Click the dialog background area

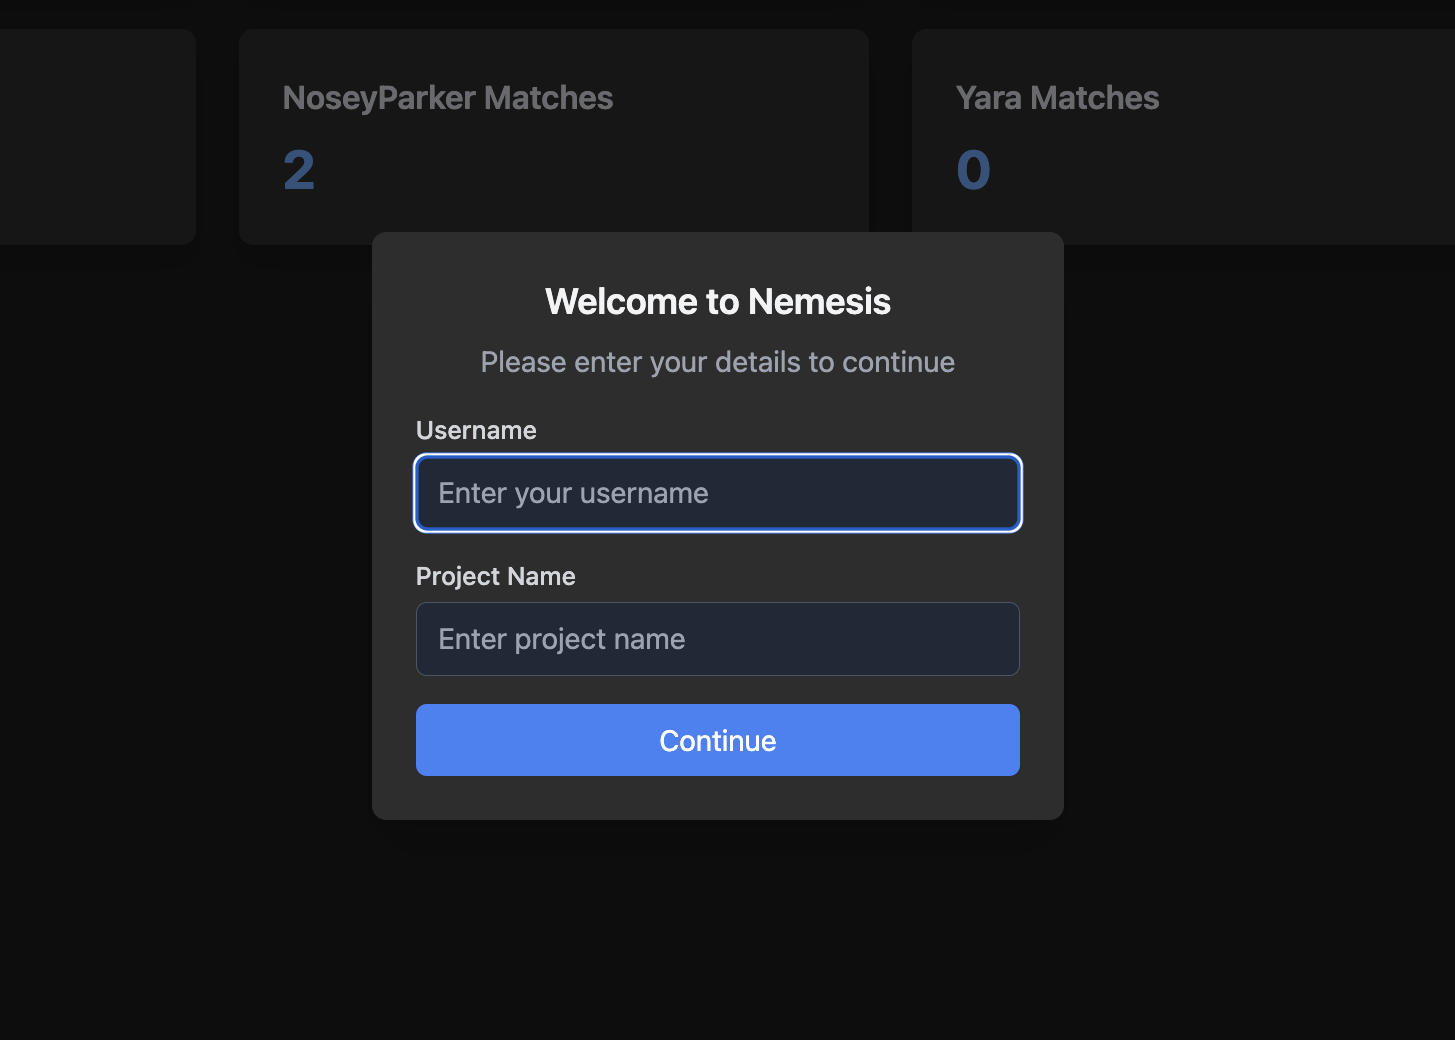point(717,795)
